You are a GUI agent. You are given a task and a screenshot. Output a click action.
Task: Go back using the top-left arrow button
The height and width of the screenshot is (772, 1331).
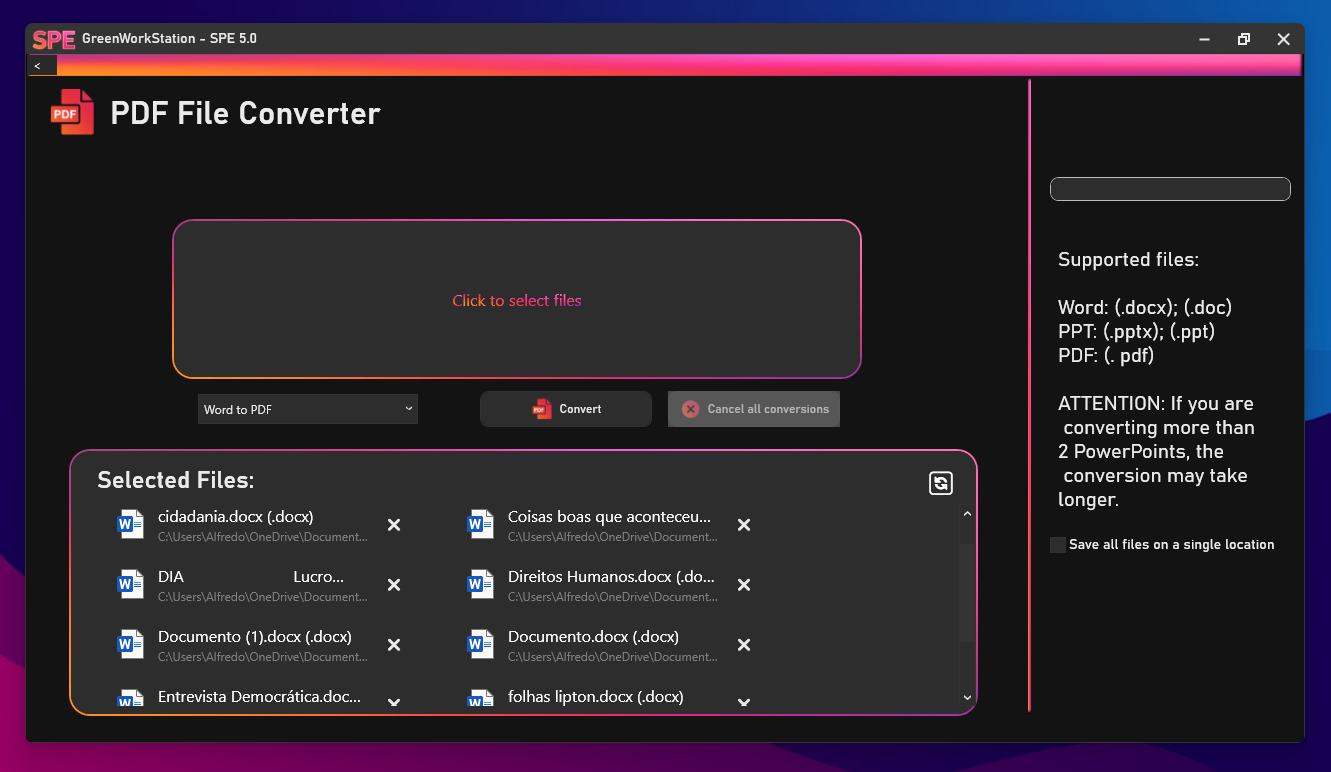coord(38,66)
